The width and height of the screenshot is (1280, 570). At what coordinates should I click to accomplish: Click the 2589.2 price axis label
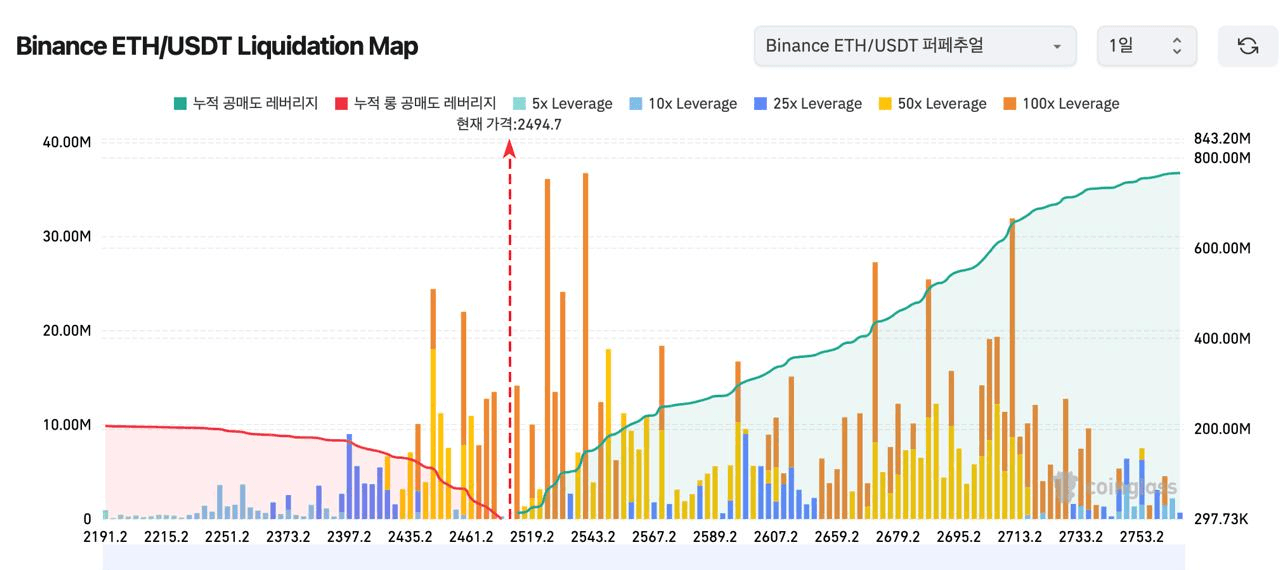715,537
